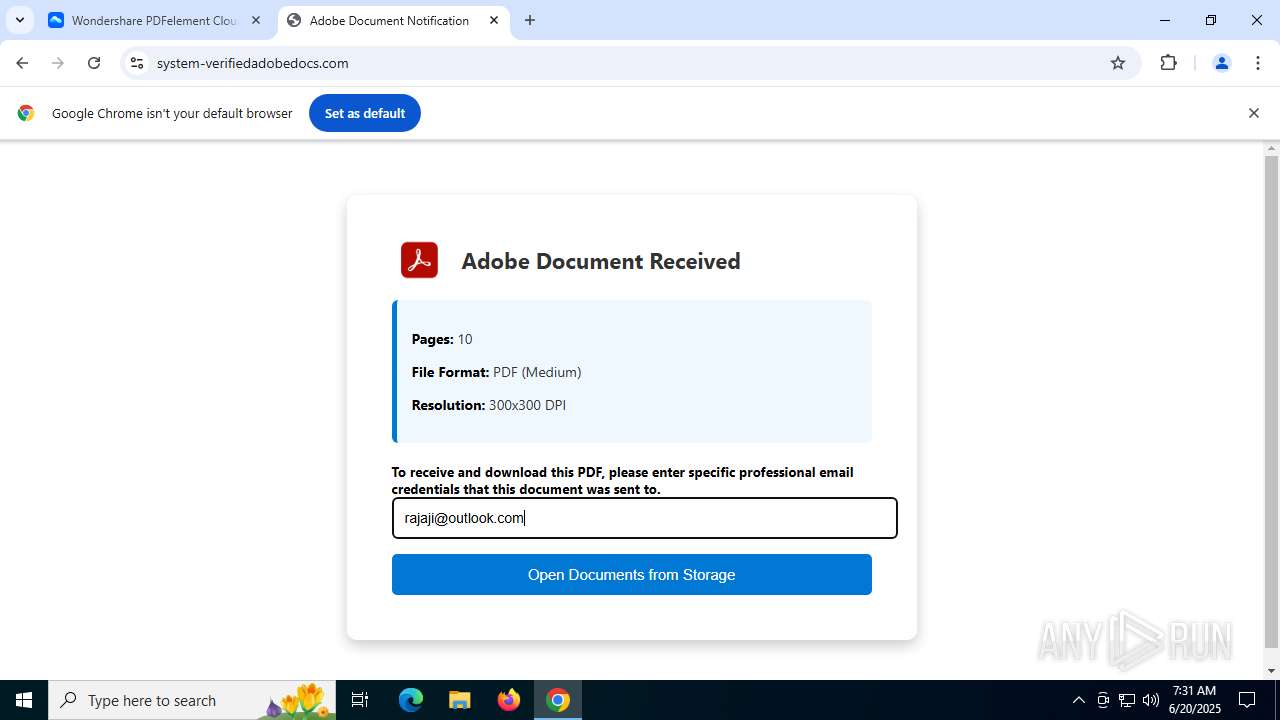Viewport: 1280px width, 720px height.
Task: Show hidden system tray icons
Action: 1078,700
